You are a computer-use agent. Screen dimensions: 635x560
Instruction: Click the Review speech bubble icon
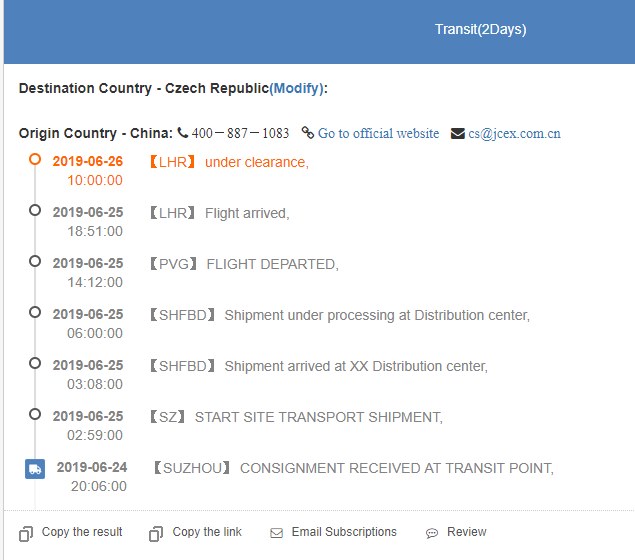point(432,534)
